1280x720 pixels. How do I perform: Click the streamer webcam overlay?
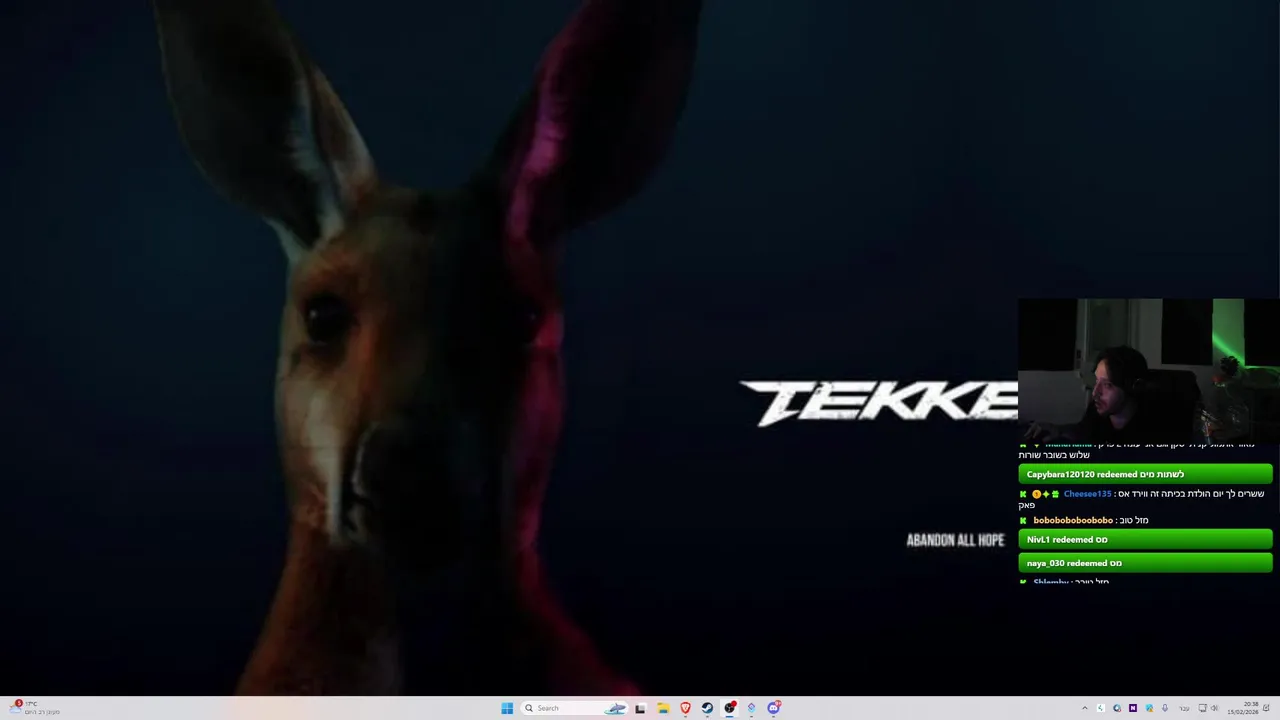tap(1149, 370)
